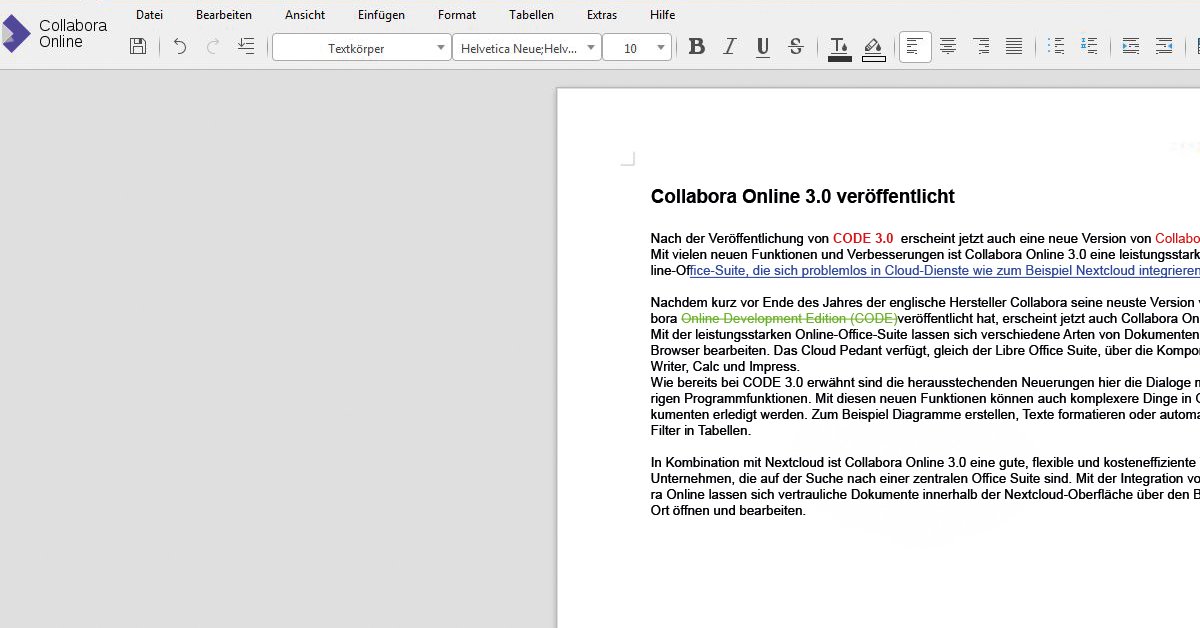Viewport: 1200px width, 628px height.
Task: Click the red CODE 3.0 text
Action: coord(863,238)
